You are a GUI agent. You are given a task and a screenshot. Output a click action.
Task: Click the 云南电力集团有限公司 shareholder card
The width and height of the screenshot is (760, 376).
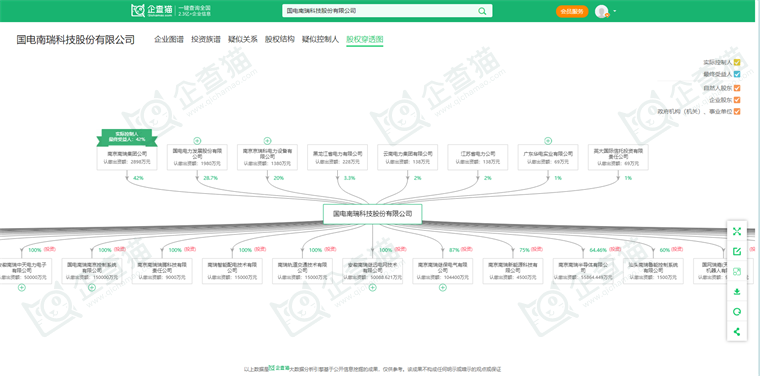[x=408, y=157]
